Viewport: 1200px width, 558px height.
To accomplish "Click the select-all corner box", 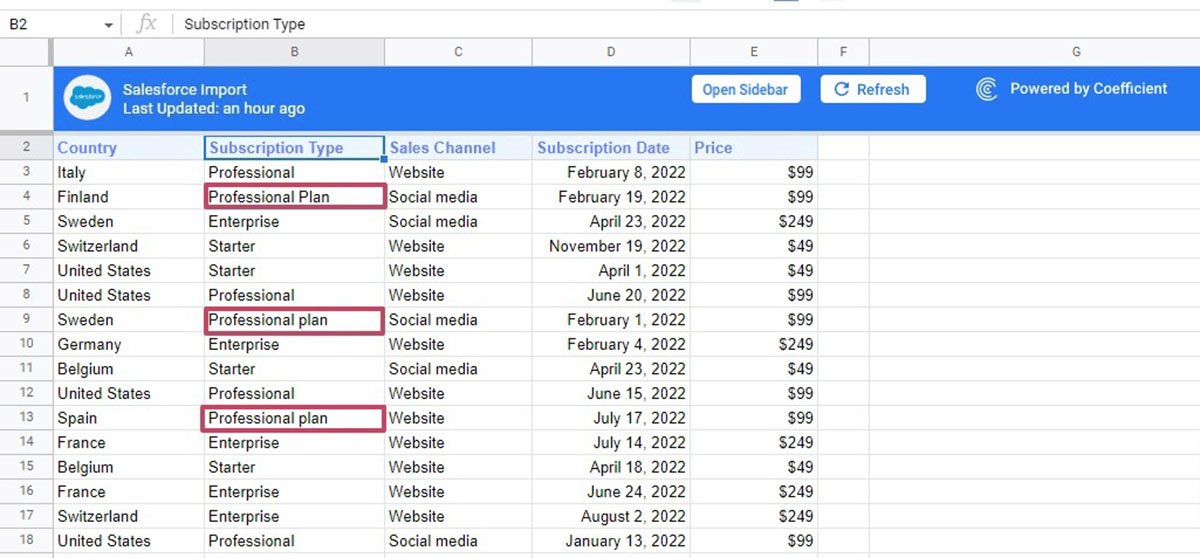I will [27, 52].
